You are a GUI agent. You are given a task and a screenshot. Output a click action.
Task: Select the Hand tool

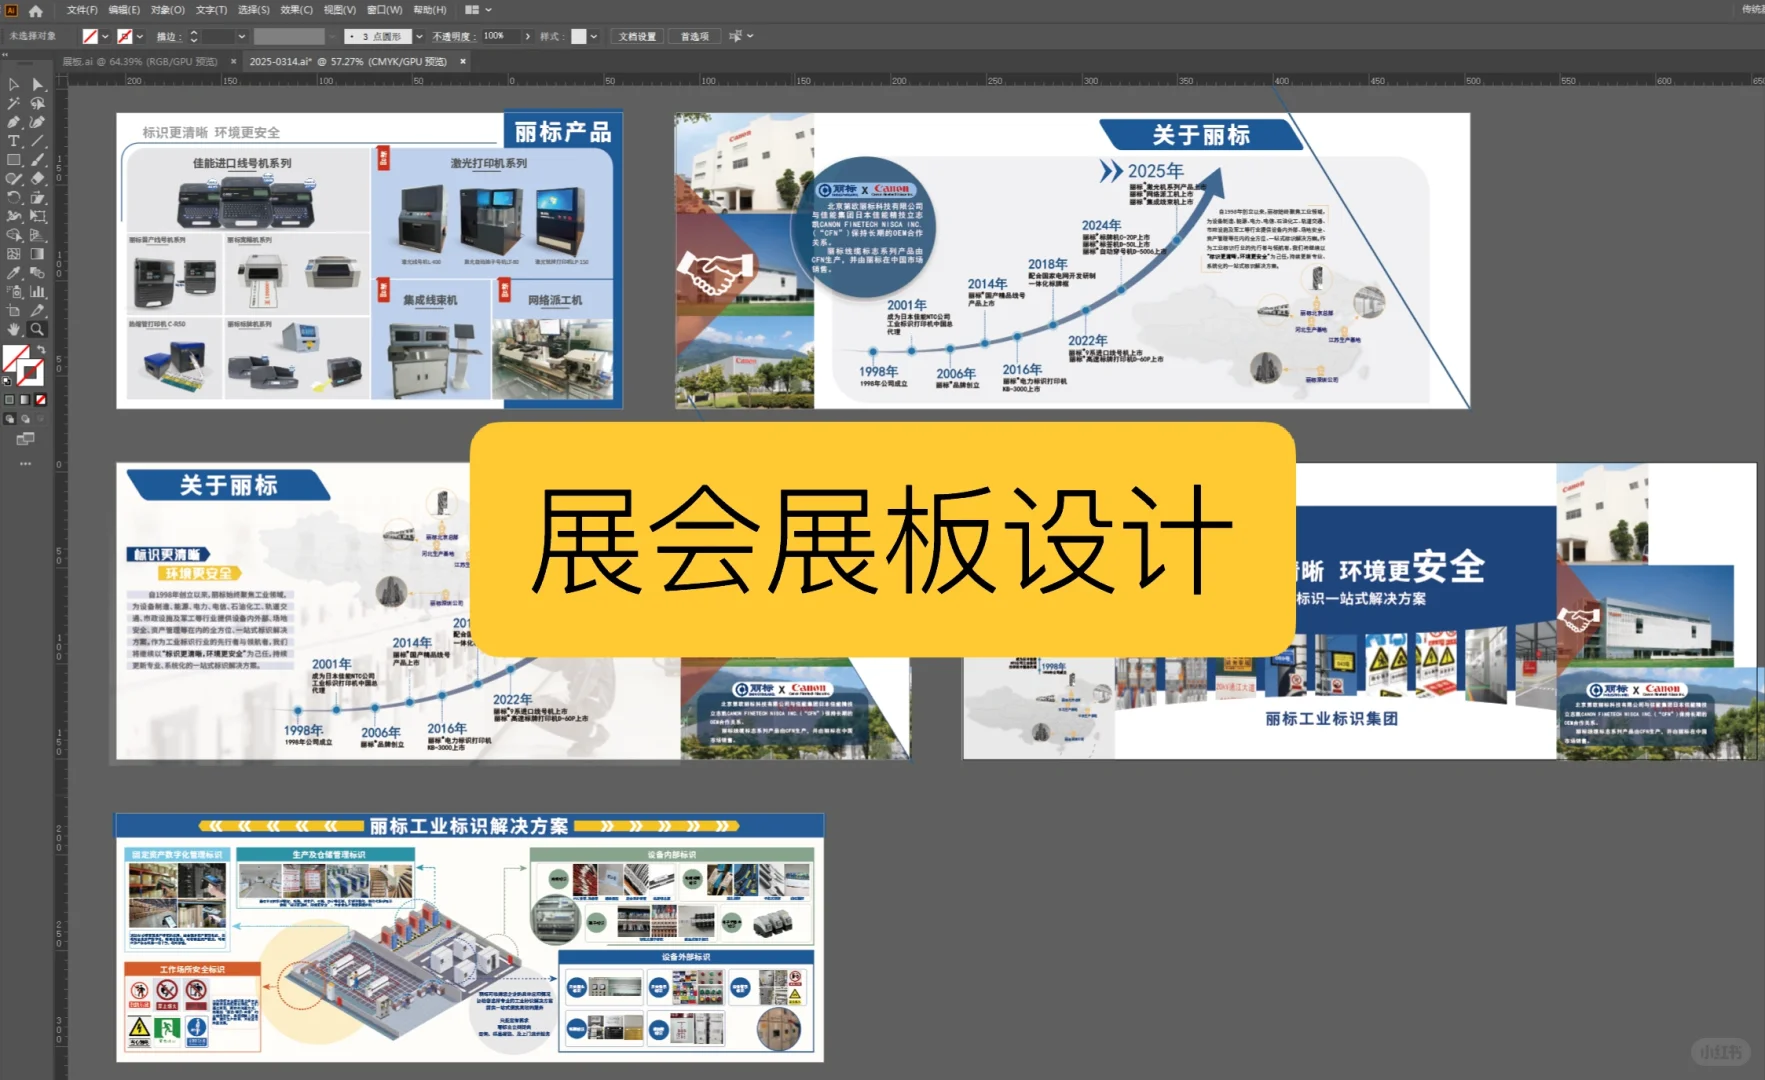[13, 329]
